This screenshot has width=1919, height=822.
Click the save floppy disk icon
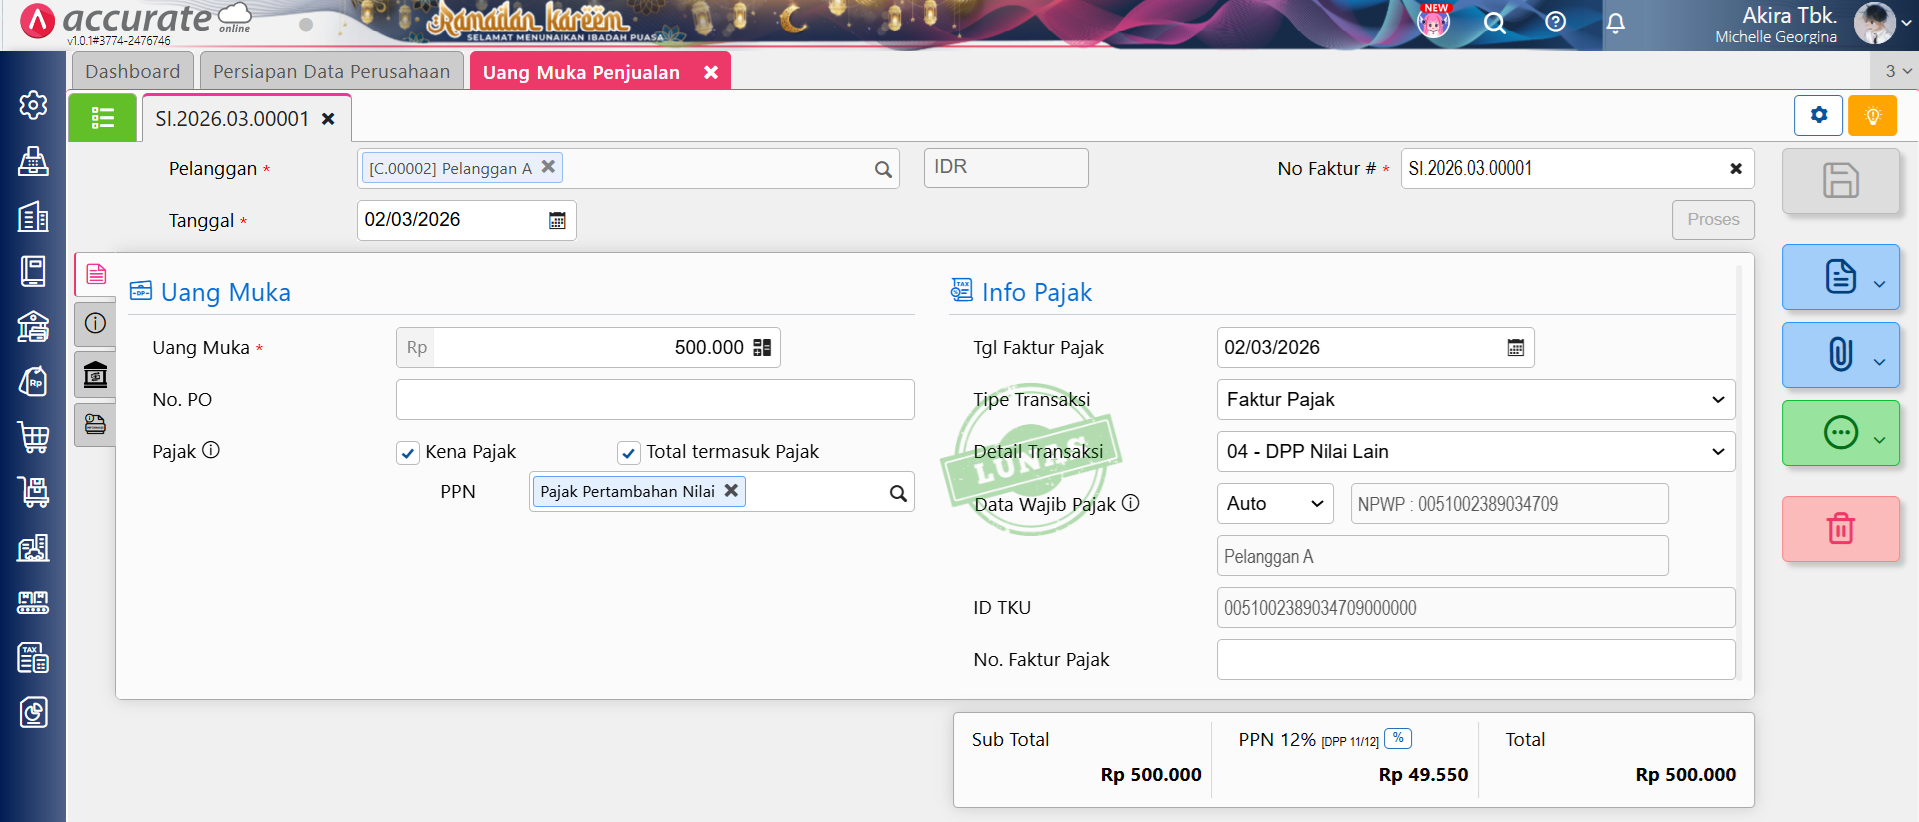[1840, 181]
